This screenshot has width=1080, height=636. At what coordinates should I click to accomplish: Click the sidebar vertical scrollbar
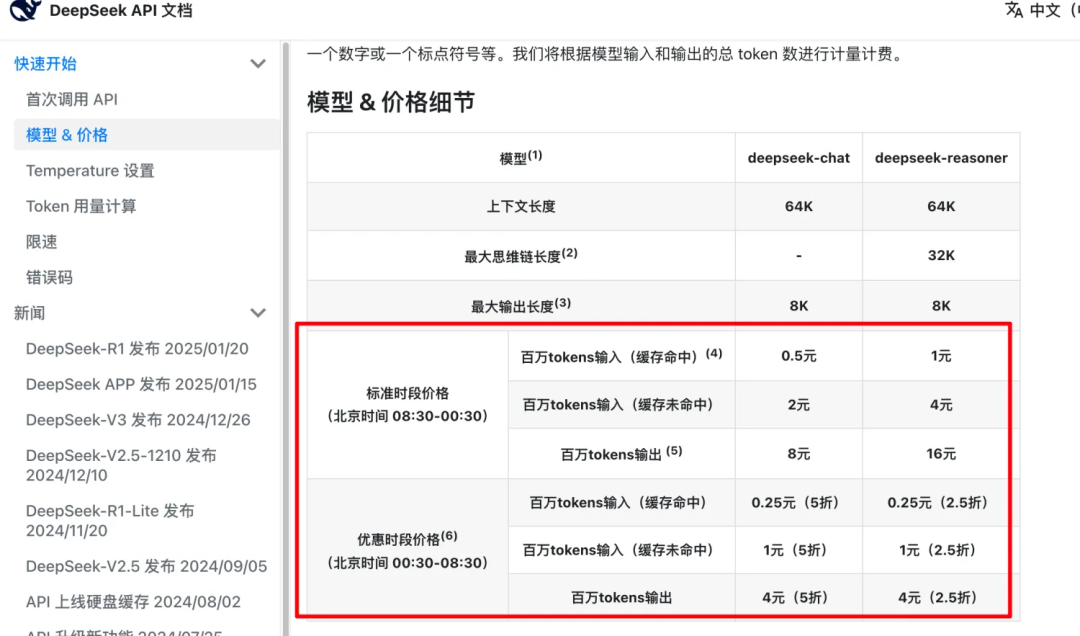(285, 338)
